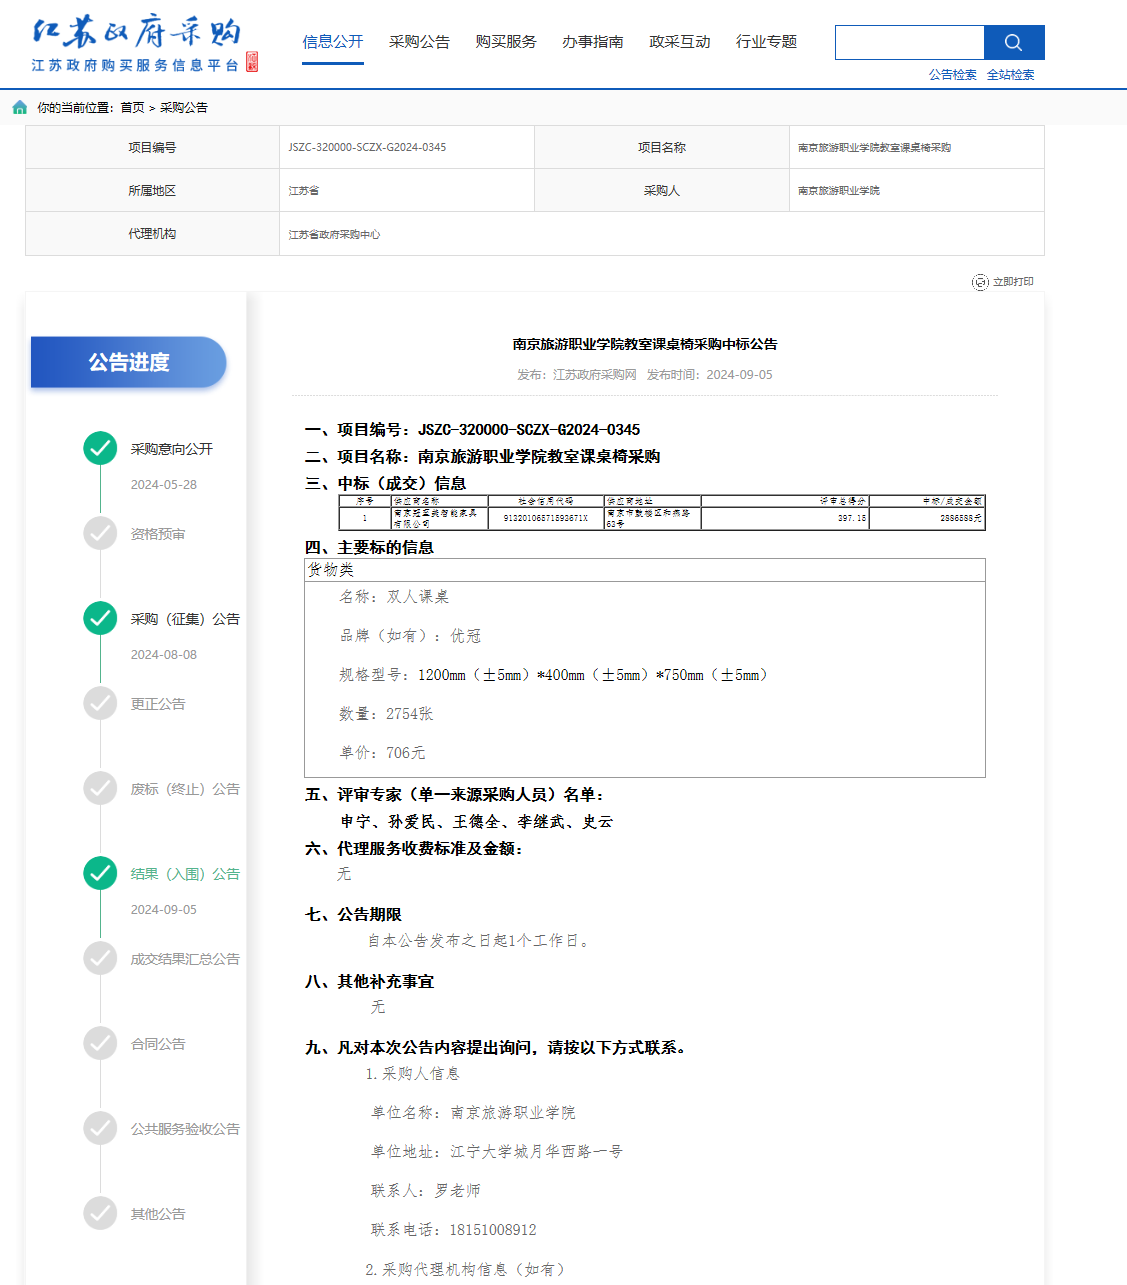
Task: Click project number JSZC-320000-SCZX-G2024-0345 table cell
Action: [x=407, y=147]
